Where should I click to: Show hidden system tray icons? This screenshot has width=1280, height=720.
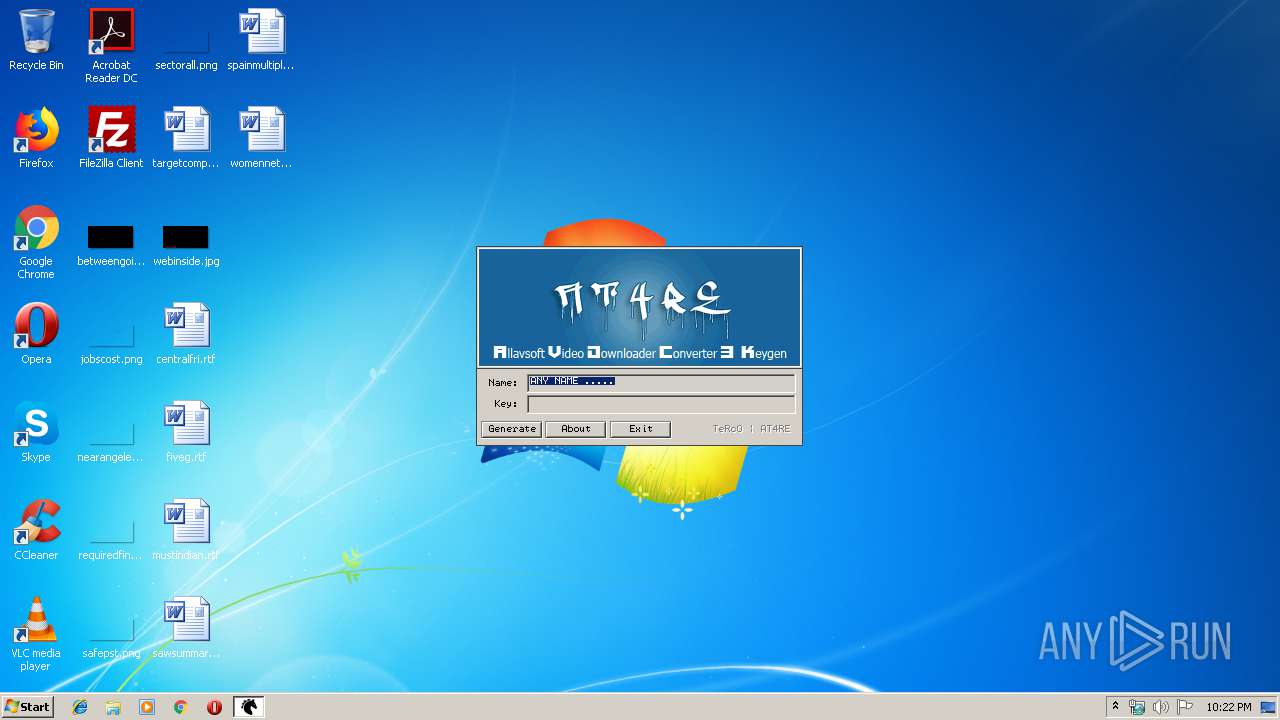point(1115,707)
